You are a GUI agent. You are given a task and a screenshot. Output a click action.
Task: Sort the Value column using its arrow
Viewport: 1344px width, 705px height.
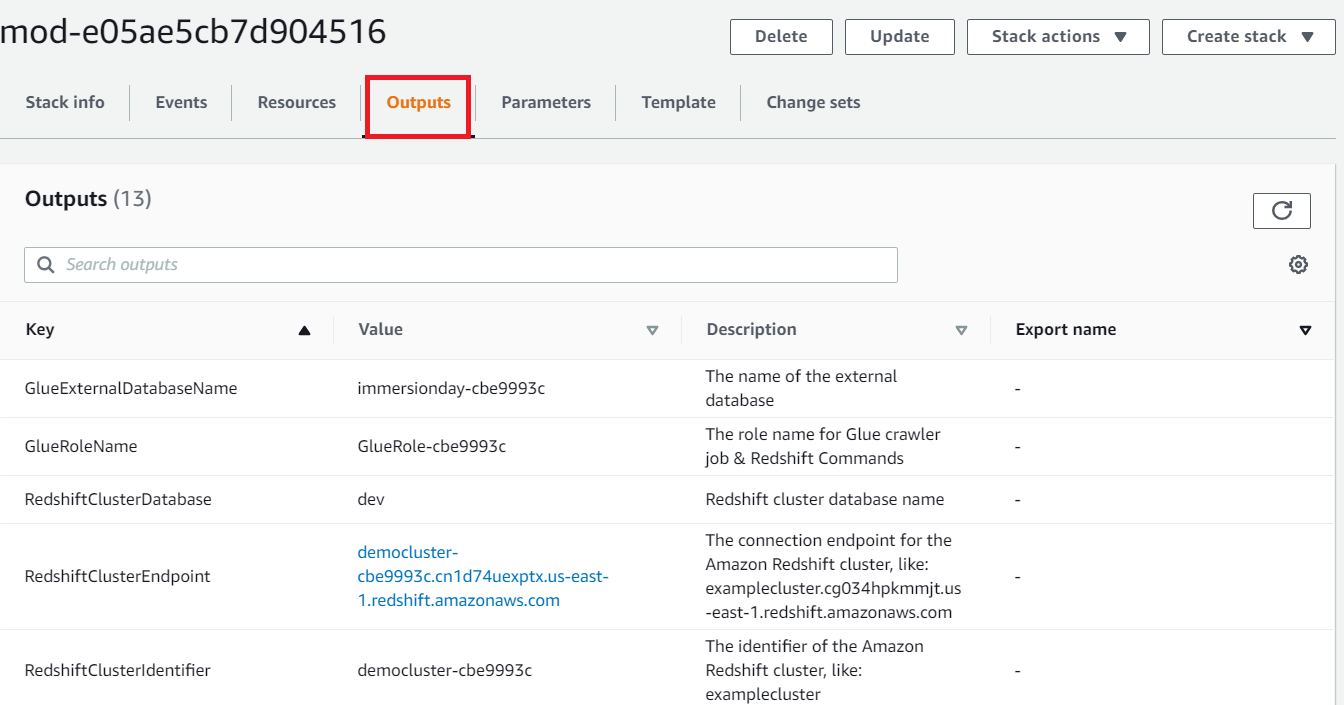click(x=652, y=330)
